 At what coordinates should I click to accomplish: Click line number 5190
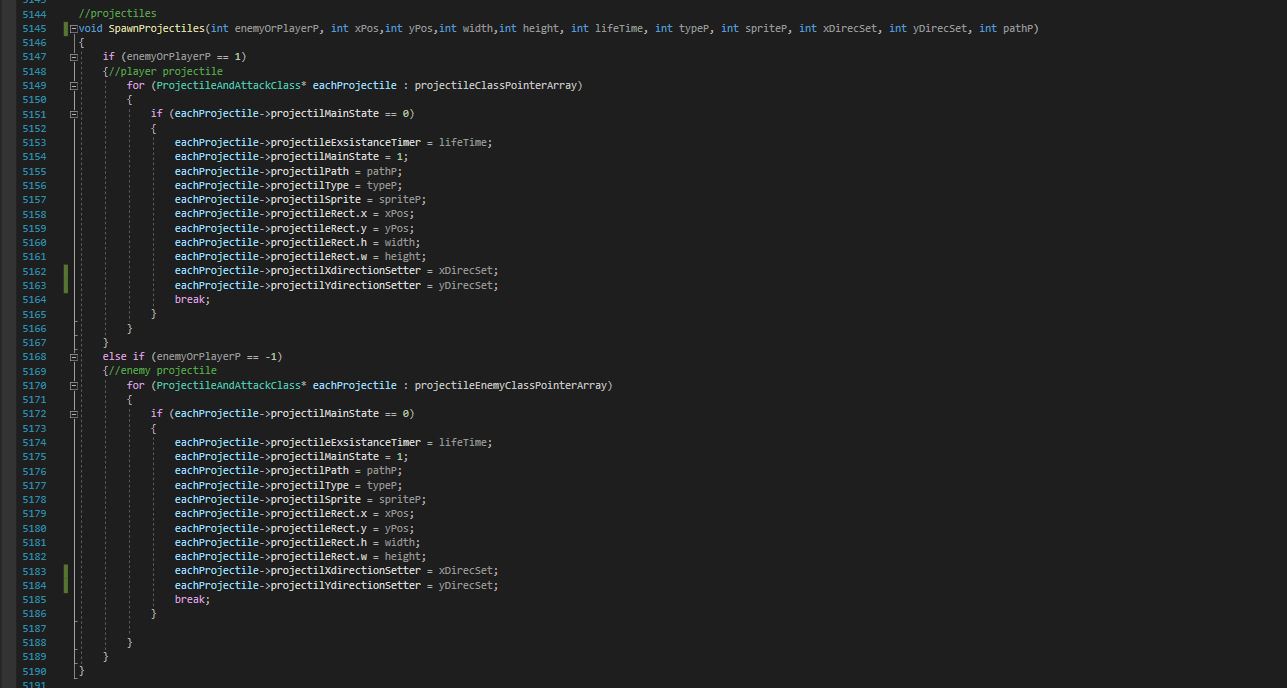point(33,671)
